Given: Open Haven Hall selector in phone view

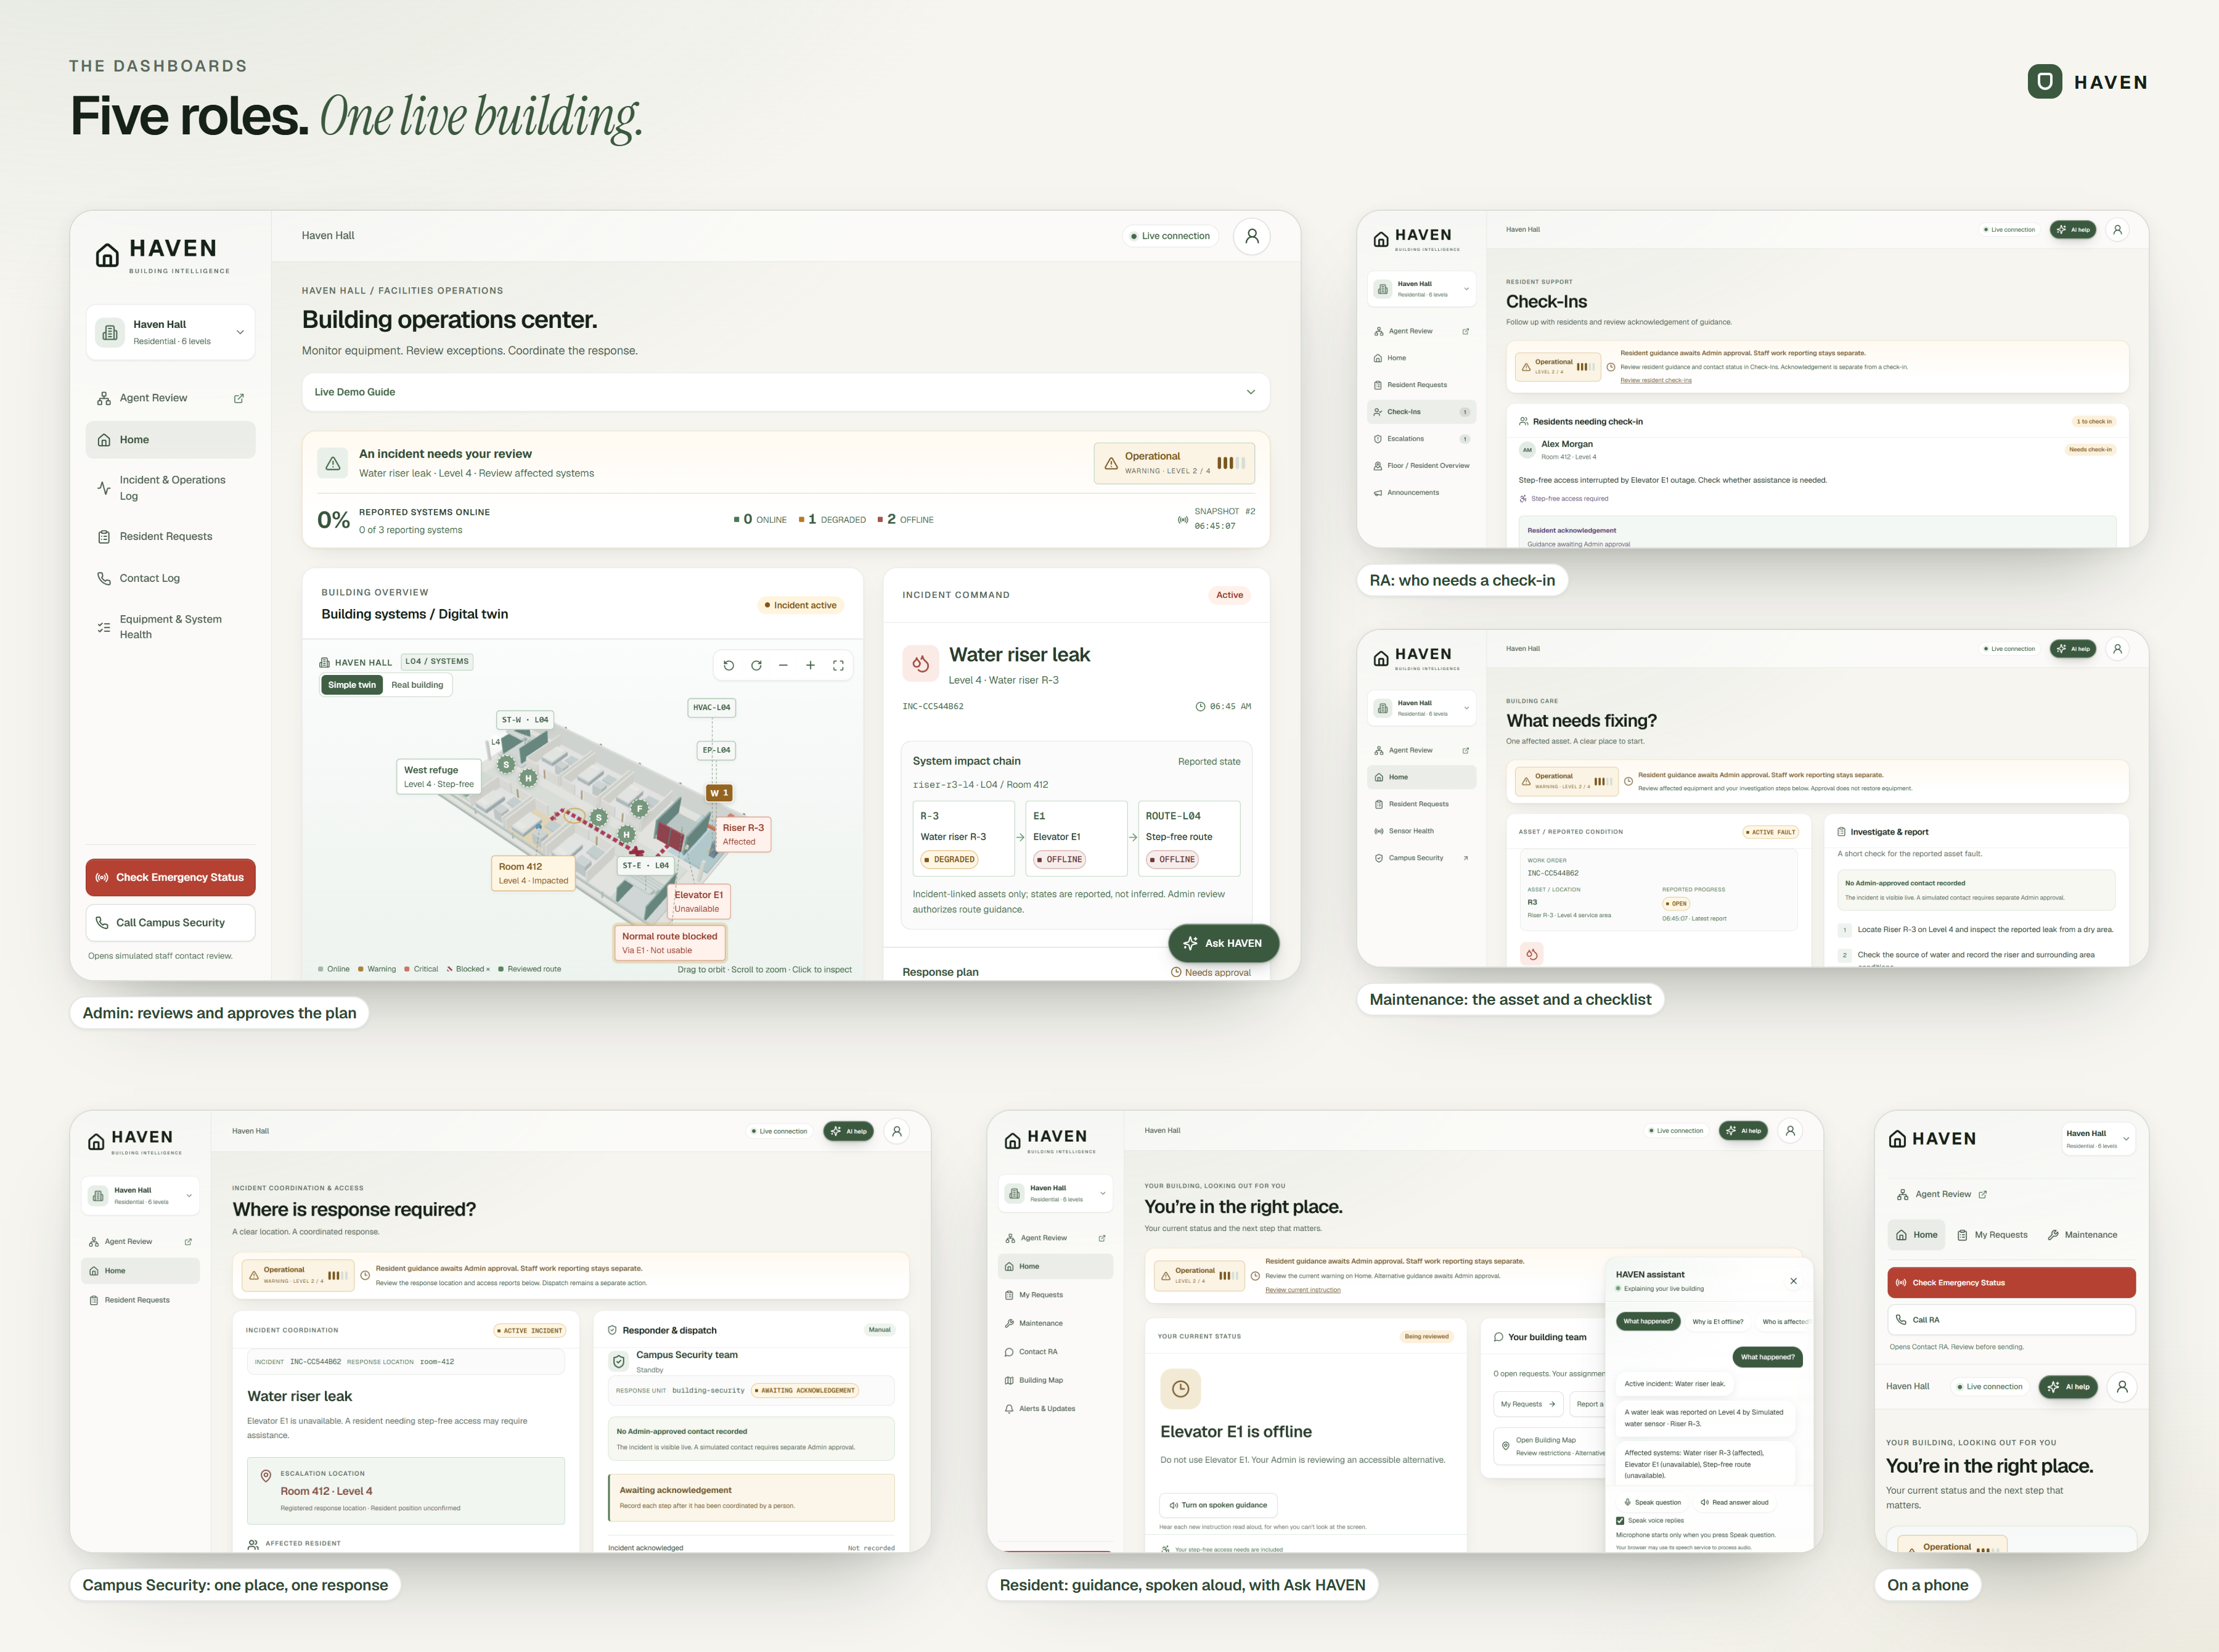Looking at the screenshot, I should 2098,1139.
